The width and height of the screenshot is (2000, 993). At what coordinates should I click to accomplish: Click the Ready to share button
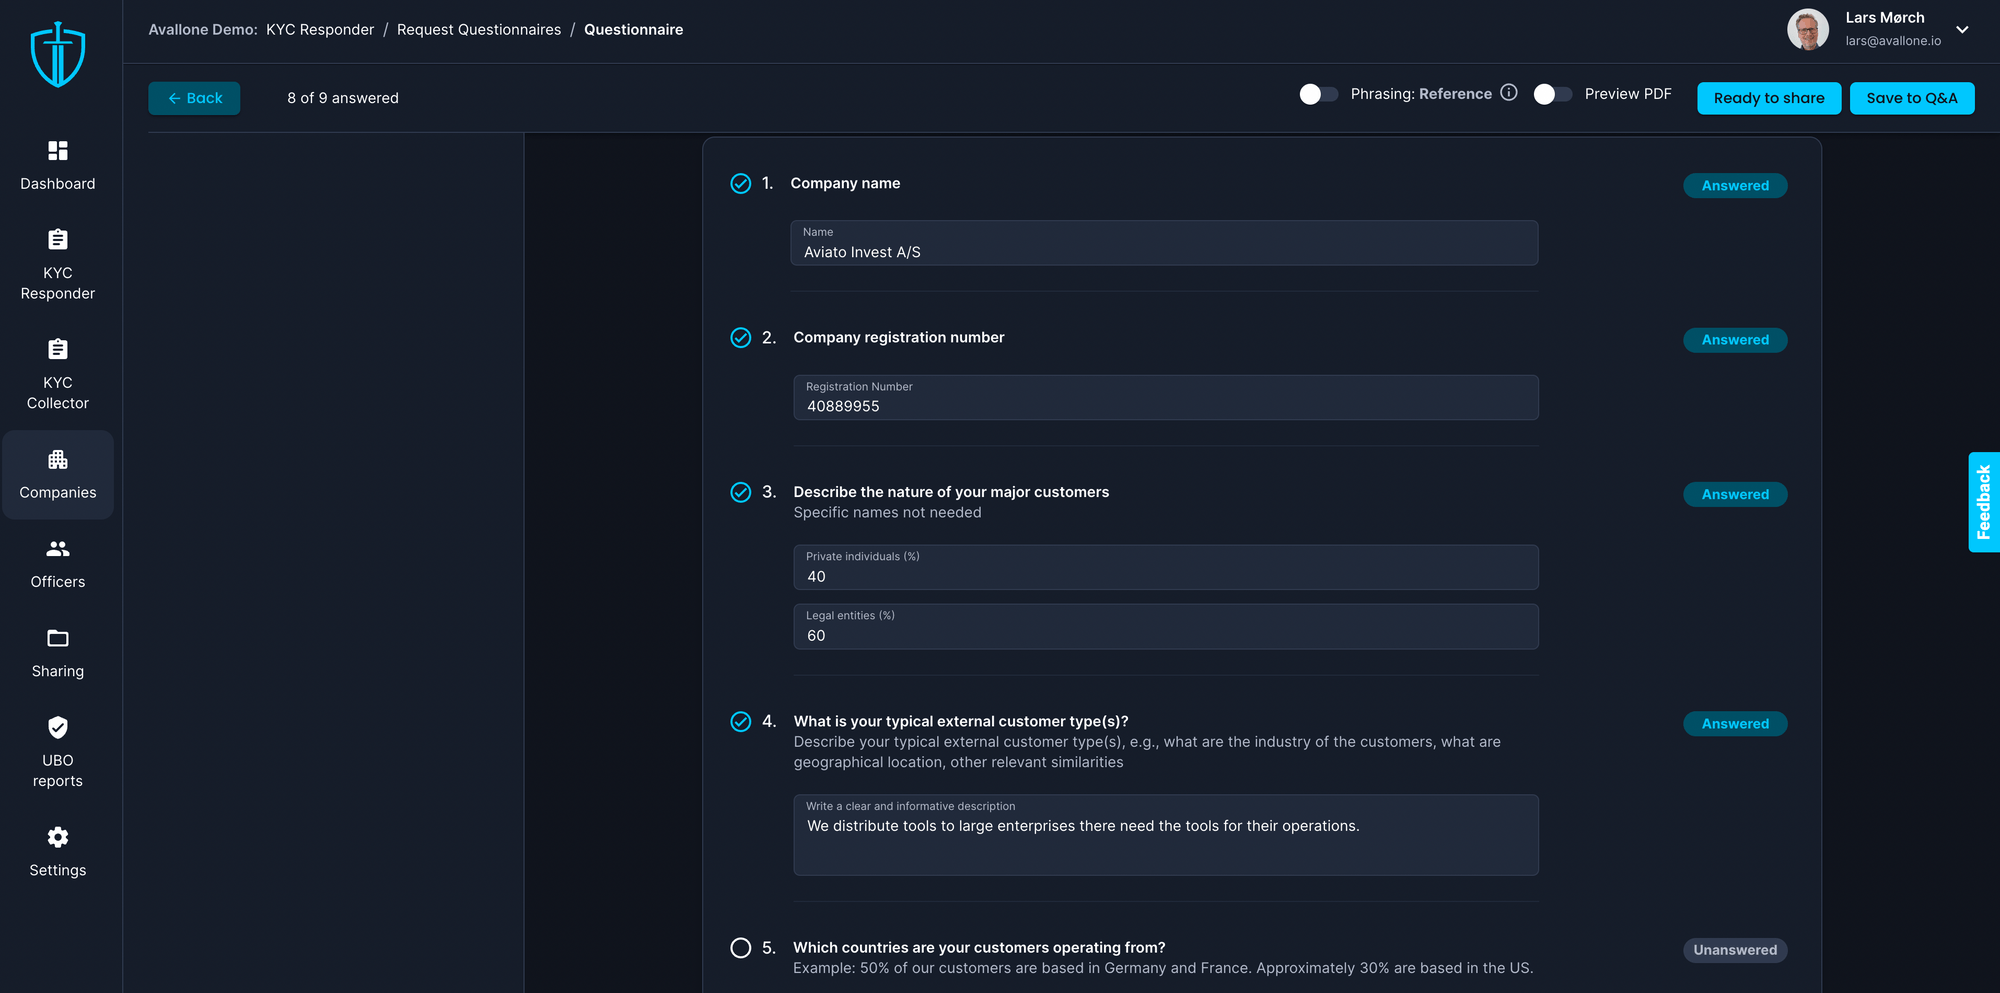[1768, 98]
